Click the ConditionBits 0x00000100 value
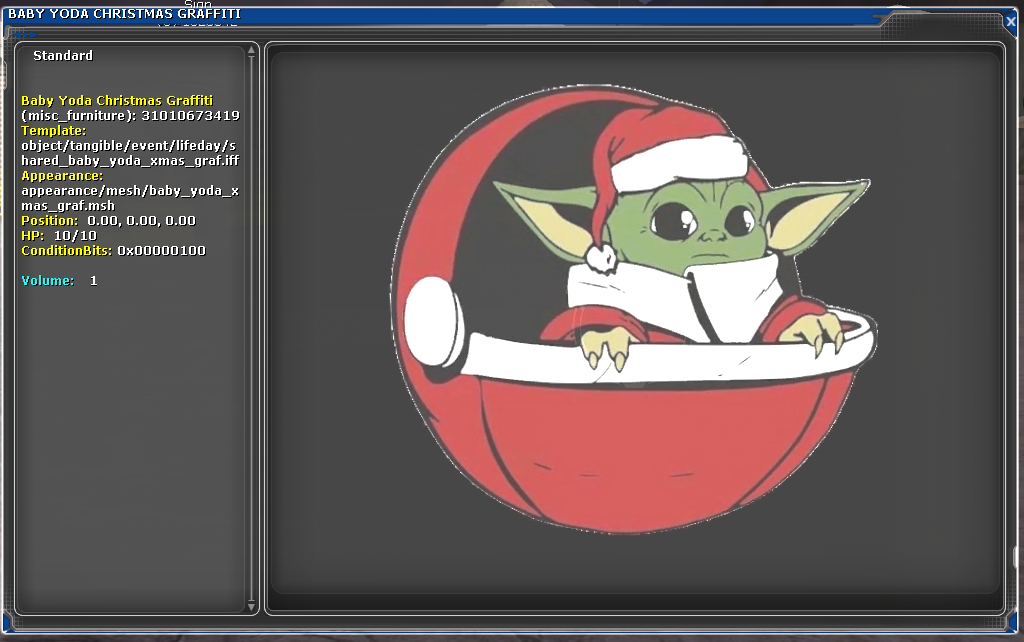The height and width of the screenshot is (642, 1024). (161, 251)
